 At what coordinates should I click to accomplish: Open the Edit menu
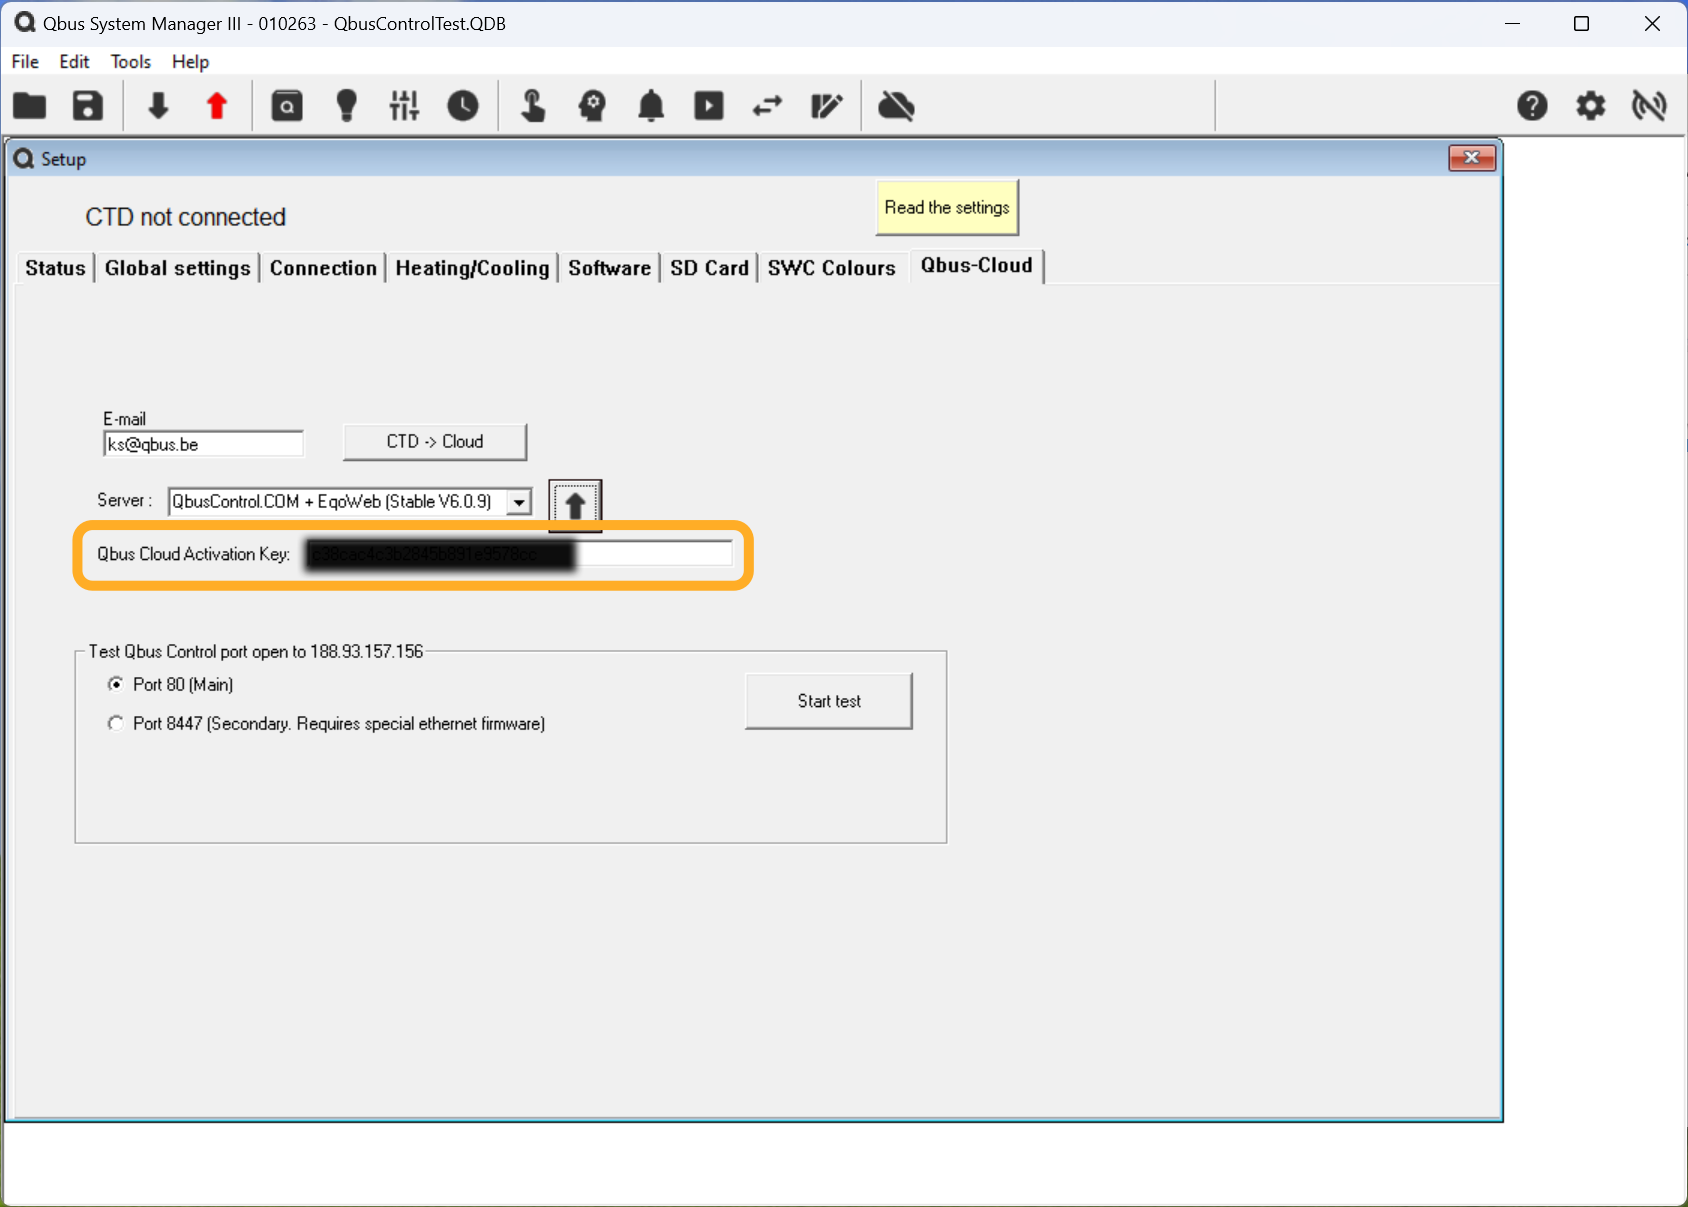point(74,62)
